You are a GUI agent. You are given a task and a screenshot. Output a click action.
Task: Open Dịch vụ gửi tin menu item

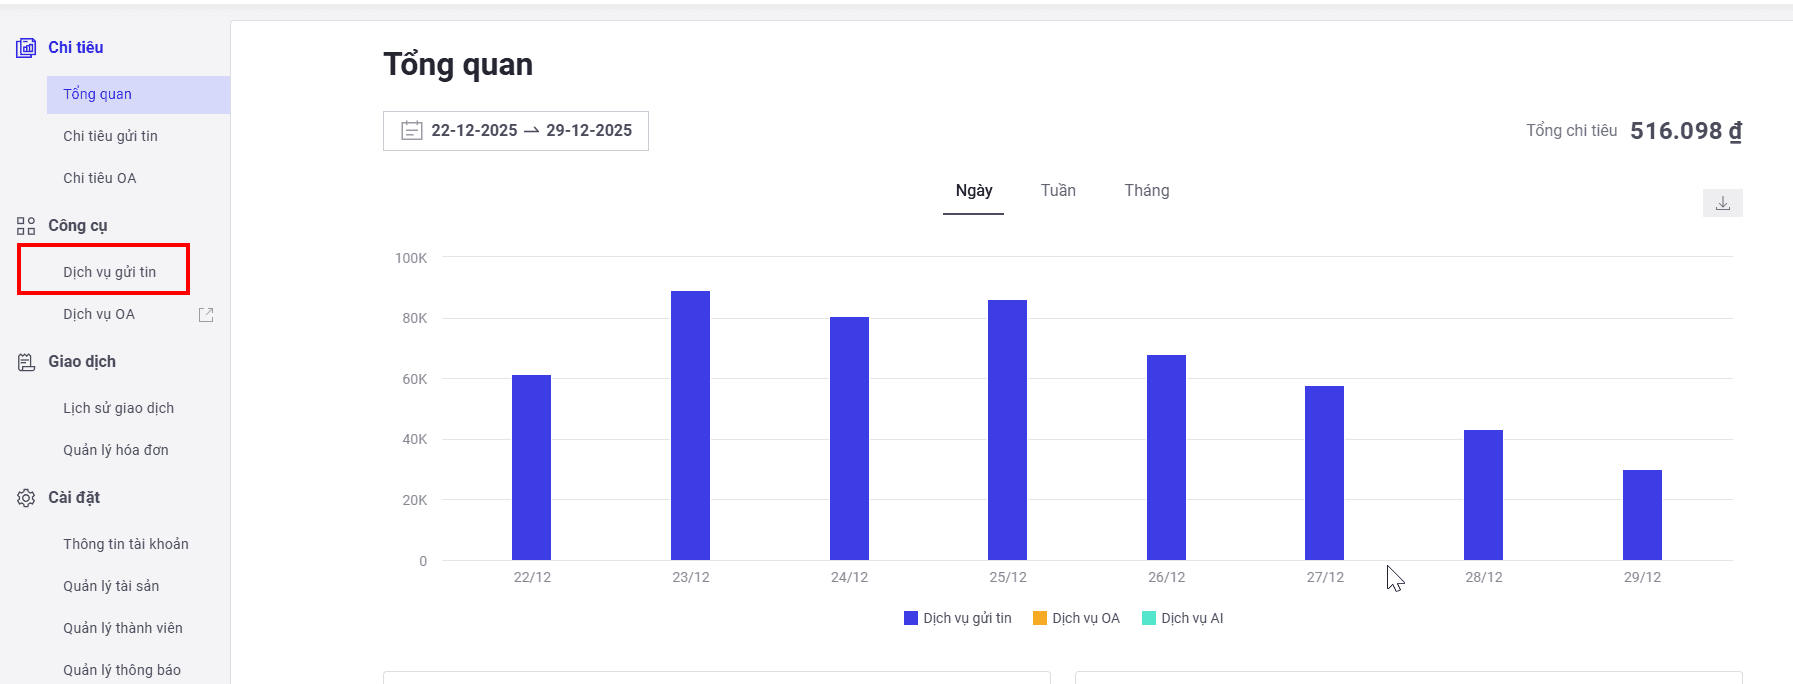point(109,272)
